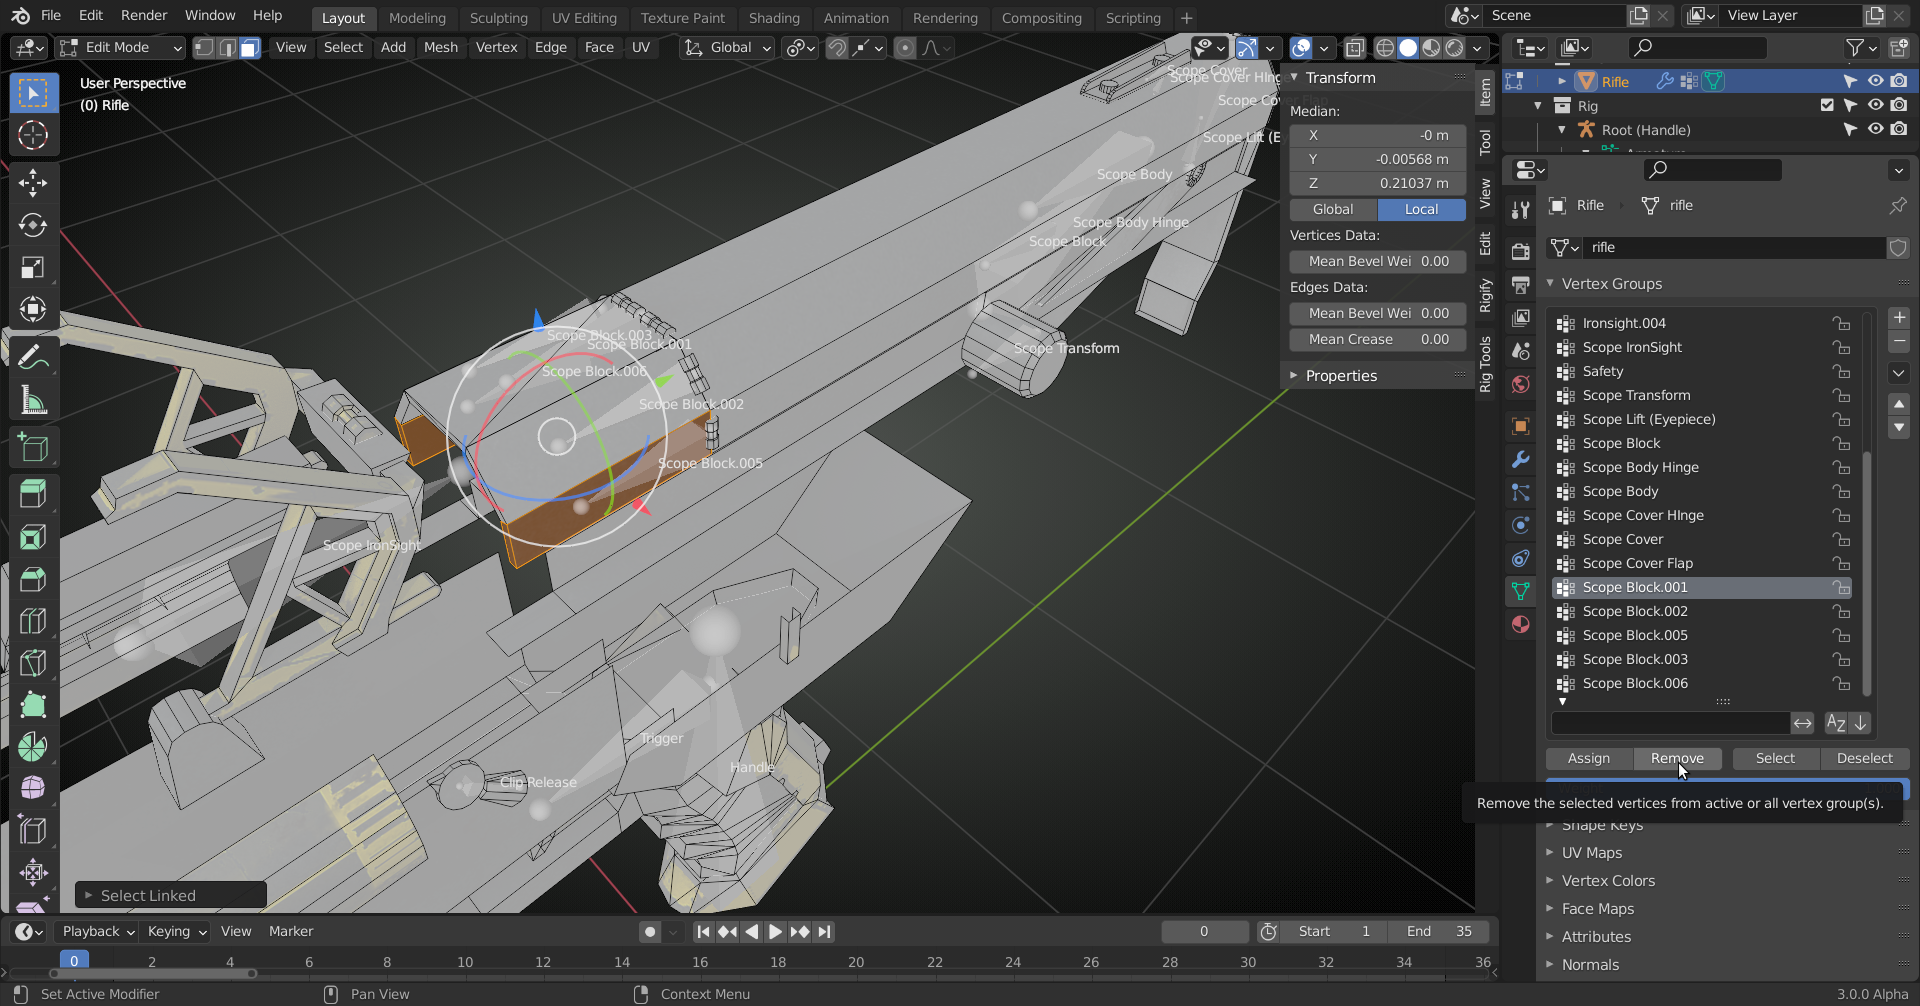Viewport: 1920px width, 1006px height.
Task: Switch median coordinates to Global
Action: pyautogui.click(x=1333, y=209)
